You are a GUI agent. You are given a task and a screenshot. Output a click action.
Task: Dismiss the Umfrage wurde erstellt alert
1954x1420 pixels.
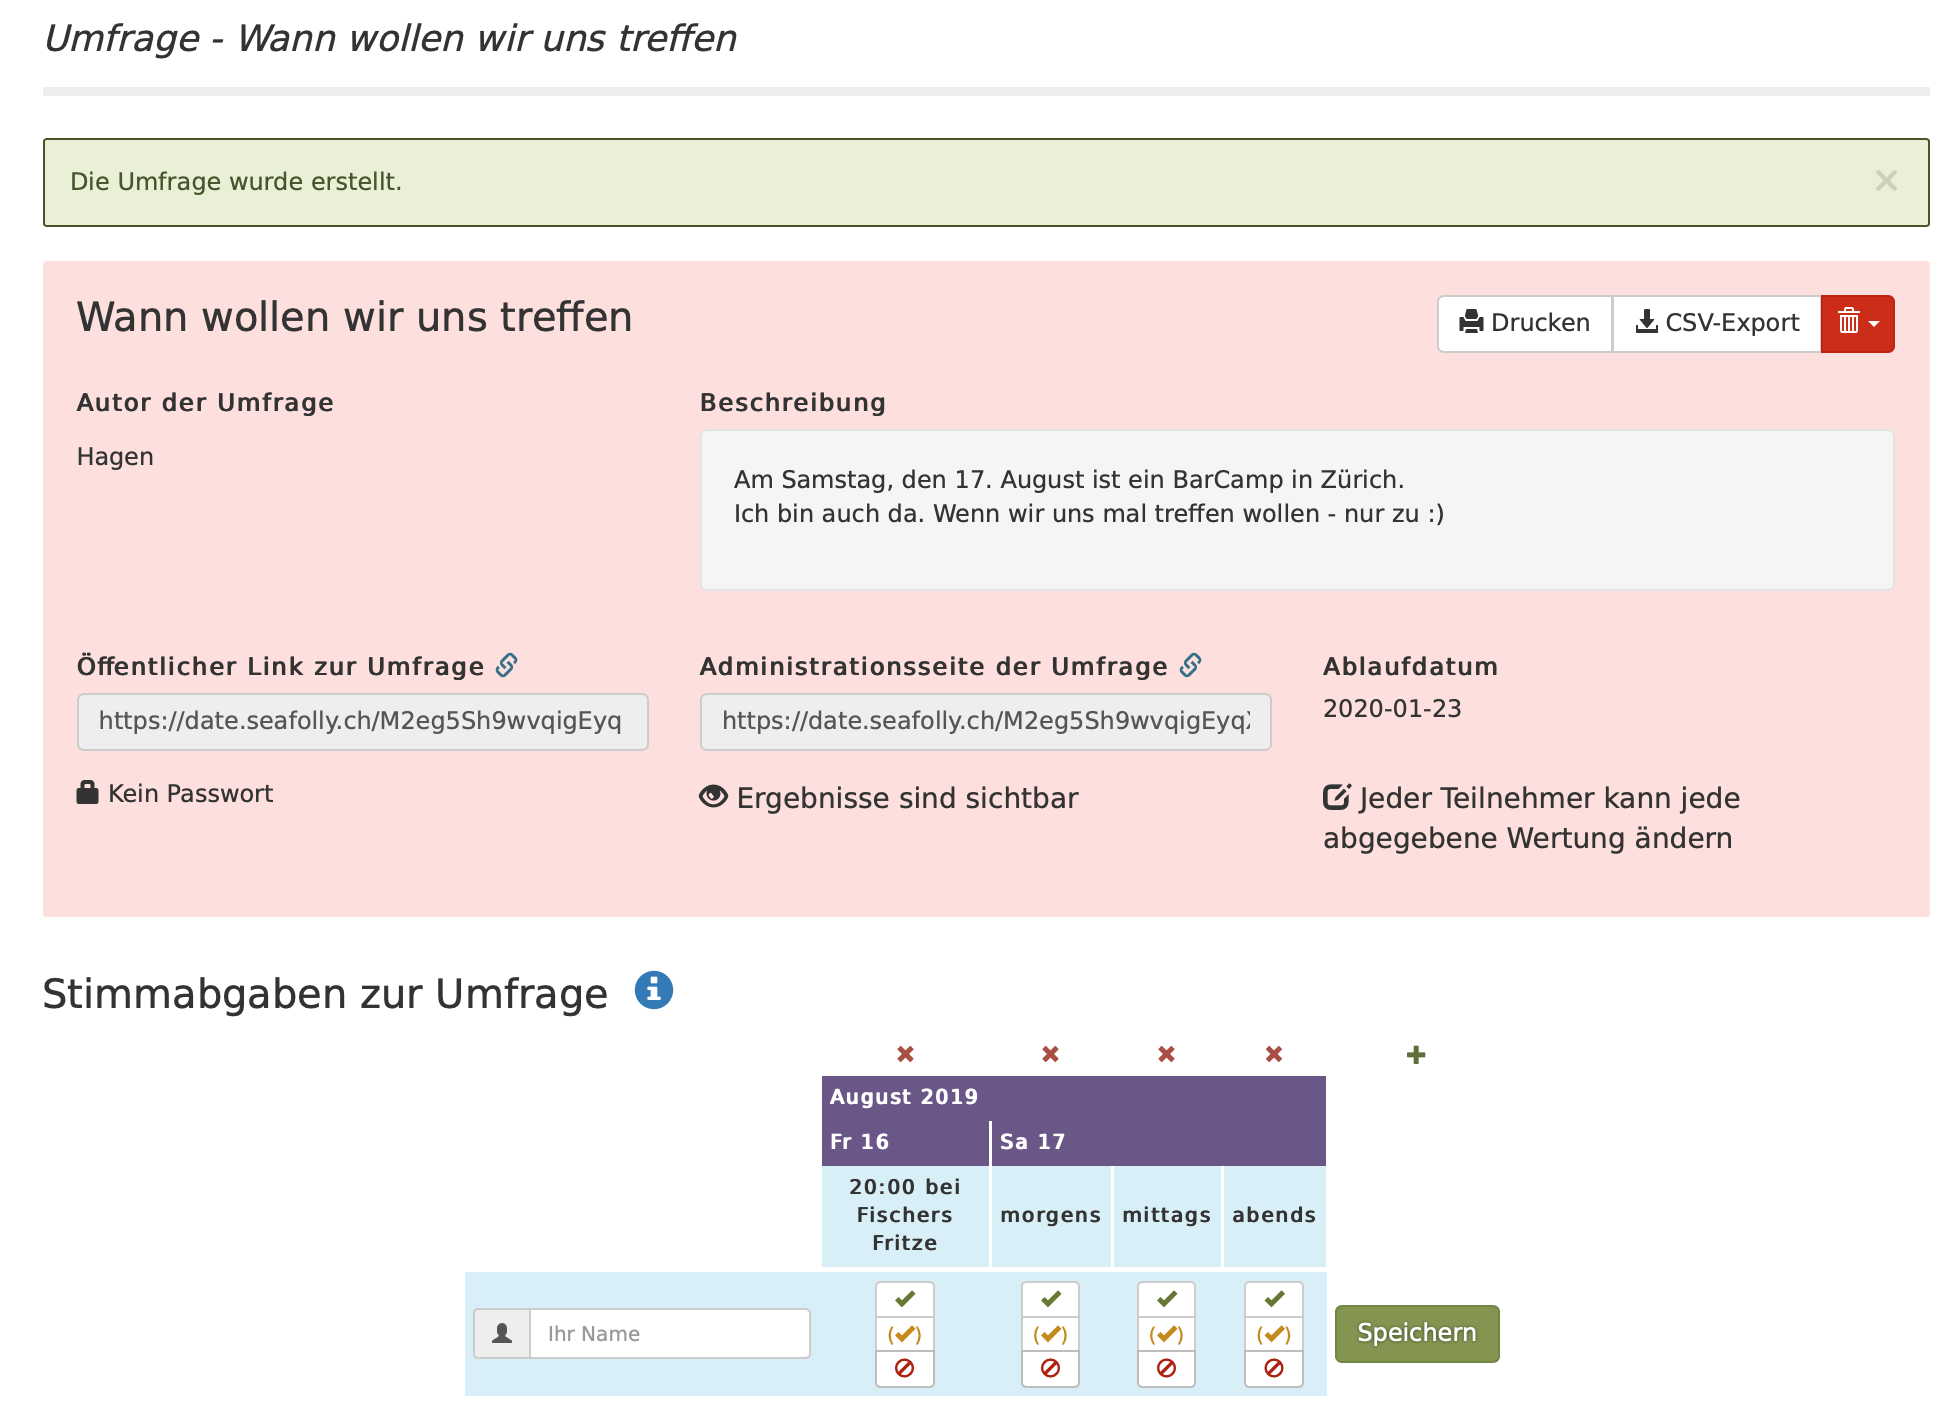(x=1887, y=180)
